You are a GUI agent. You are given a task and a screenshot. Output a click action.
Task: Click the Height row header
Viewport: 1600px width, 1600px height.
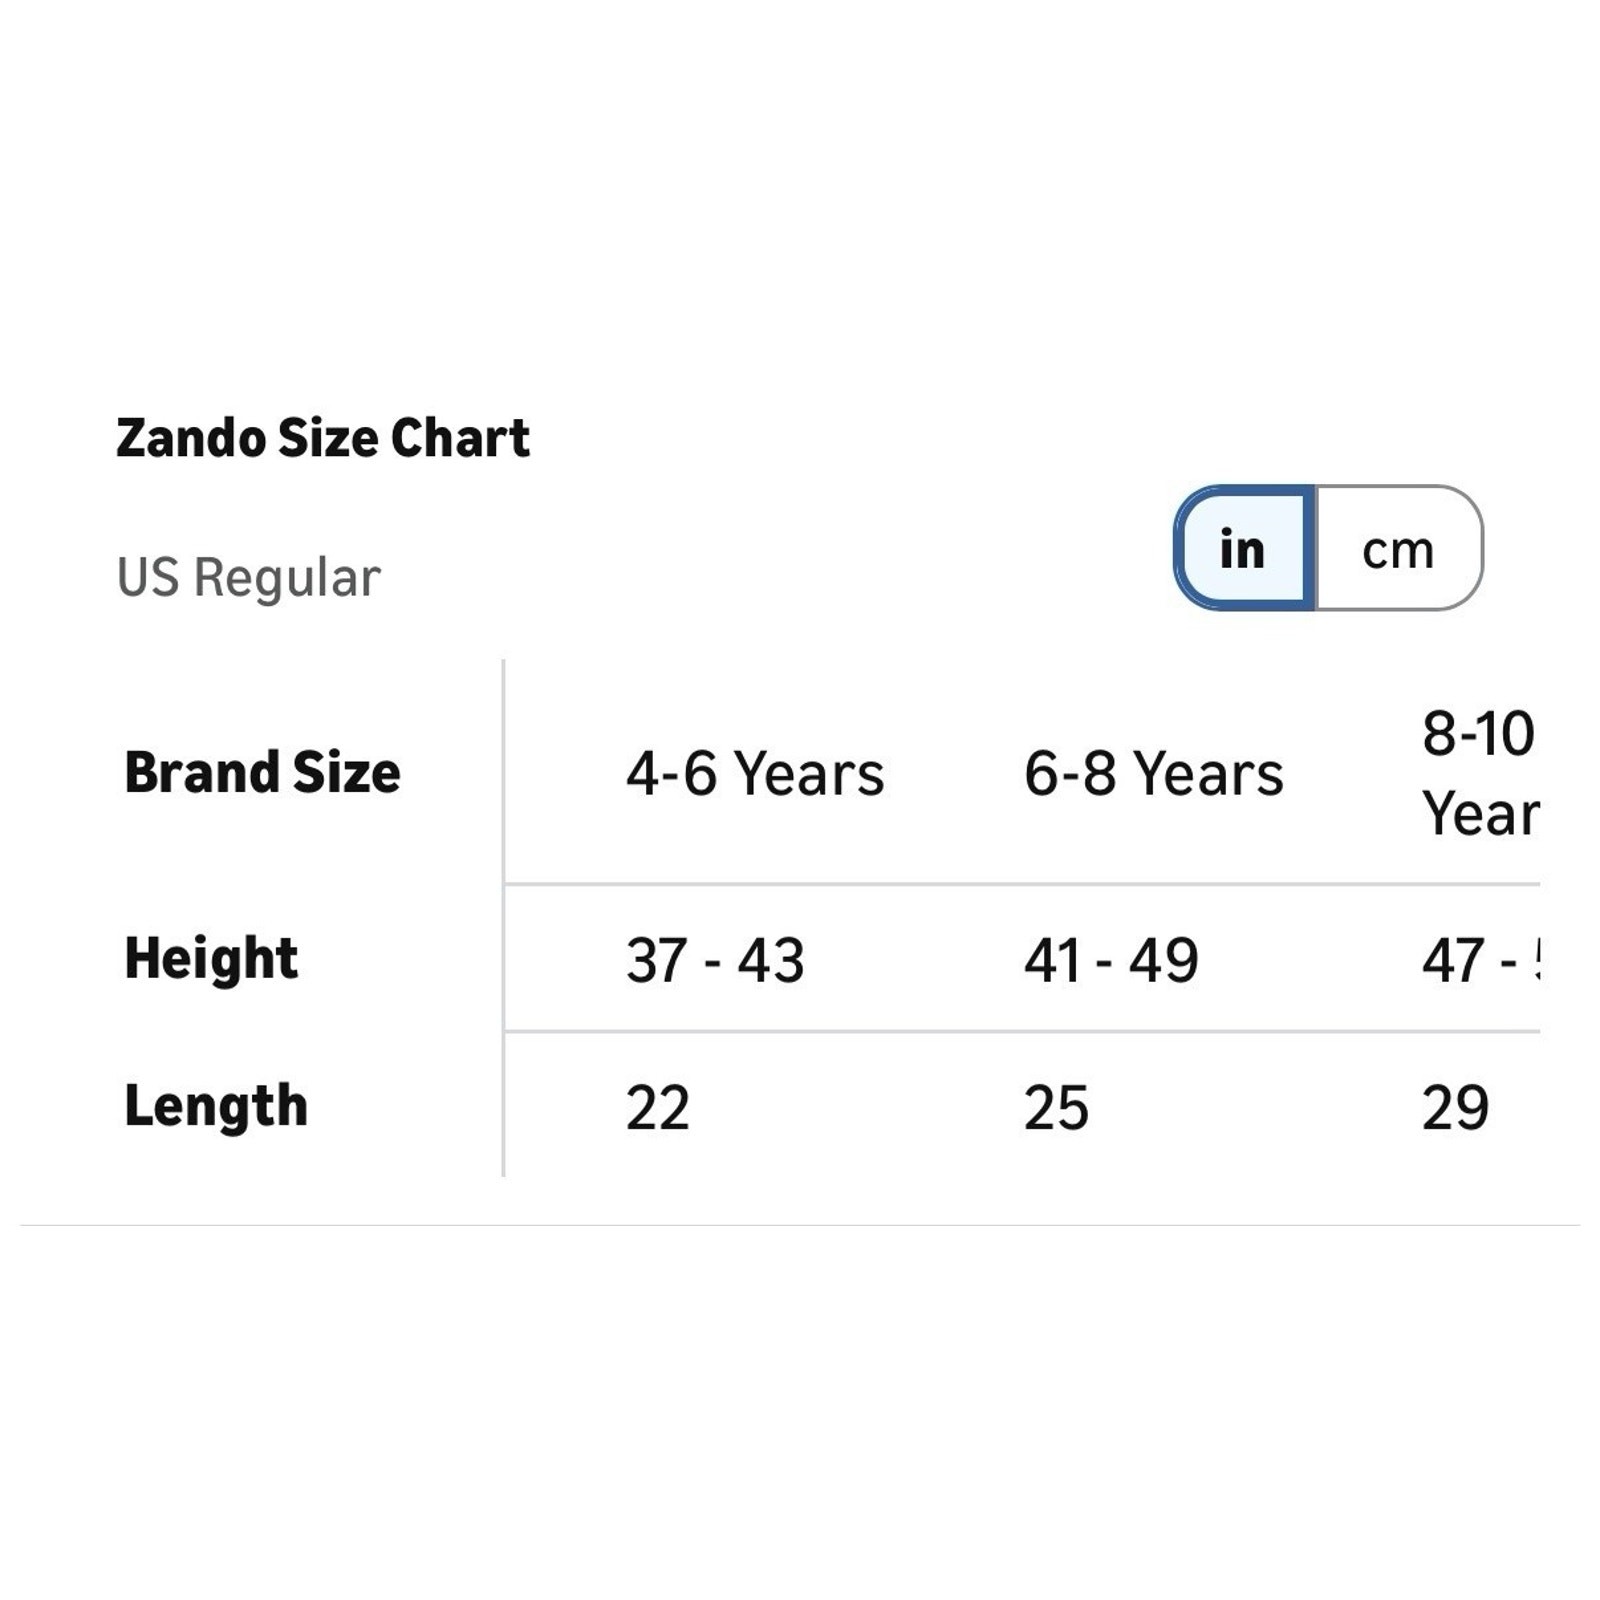(x=211, y=958)
